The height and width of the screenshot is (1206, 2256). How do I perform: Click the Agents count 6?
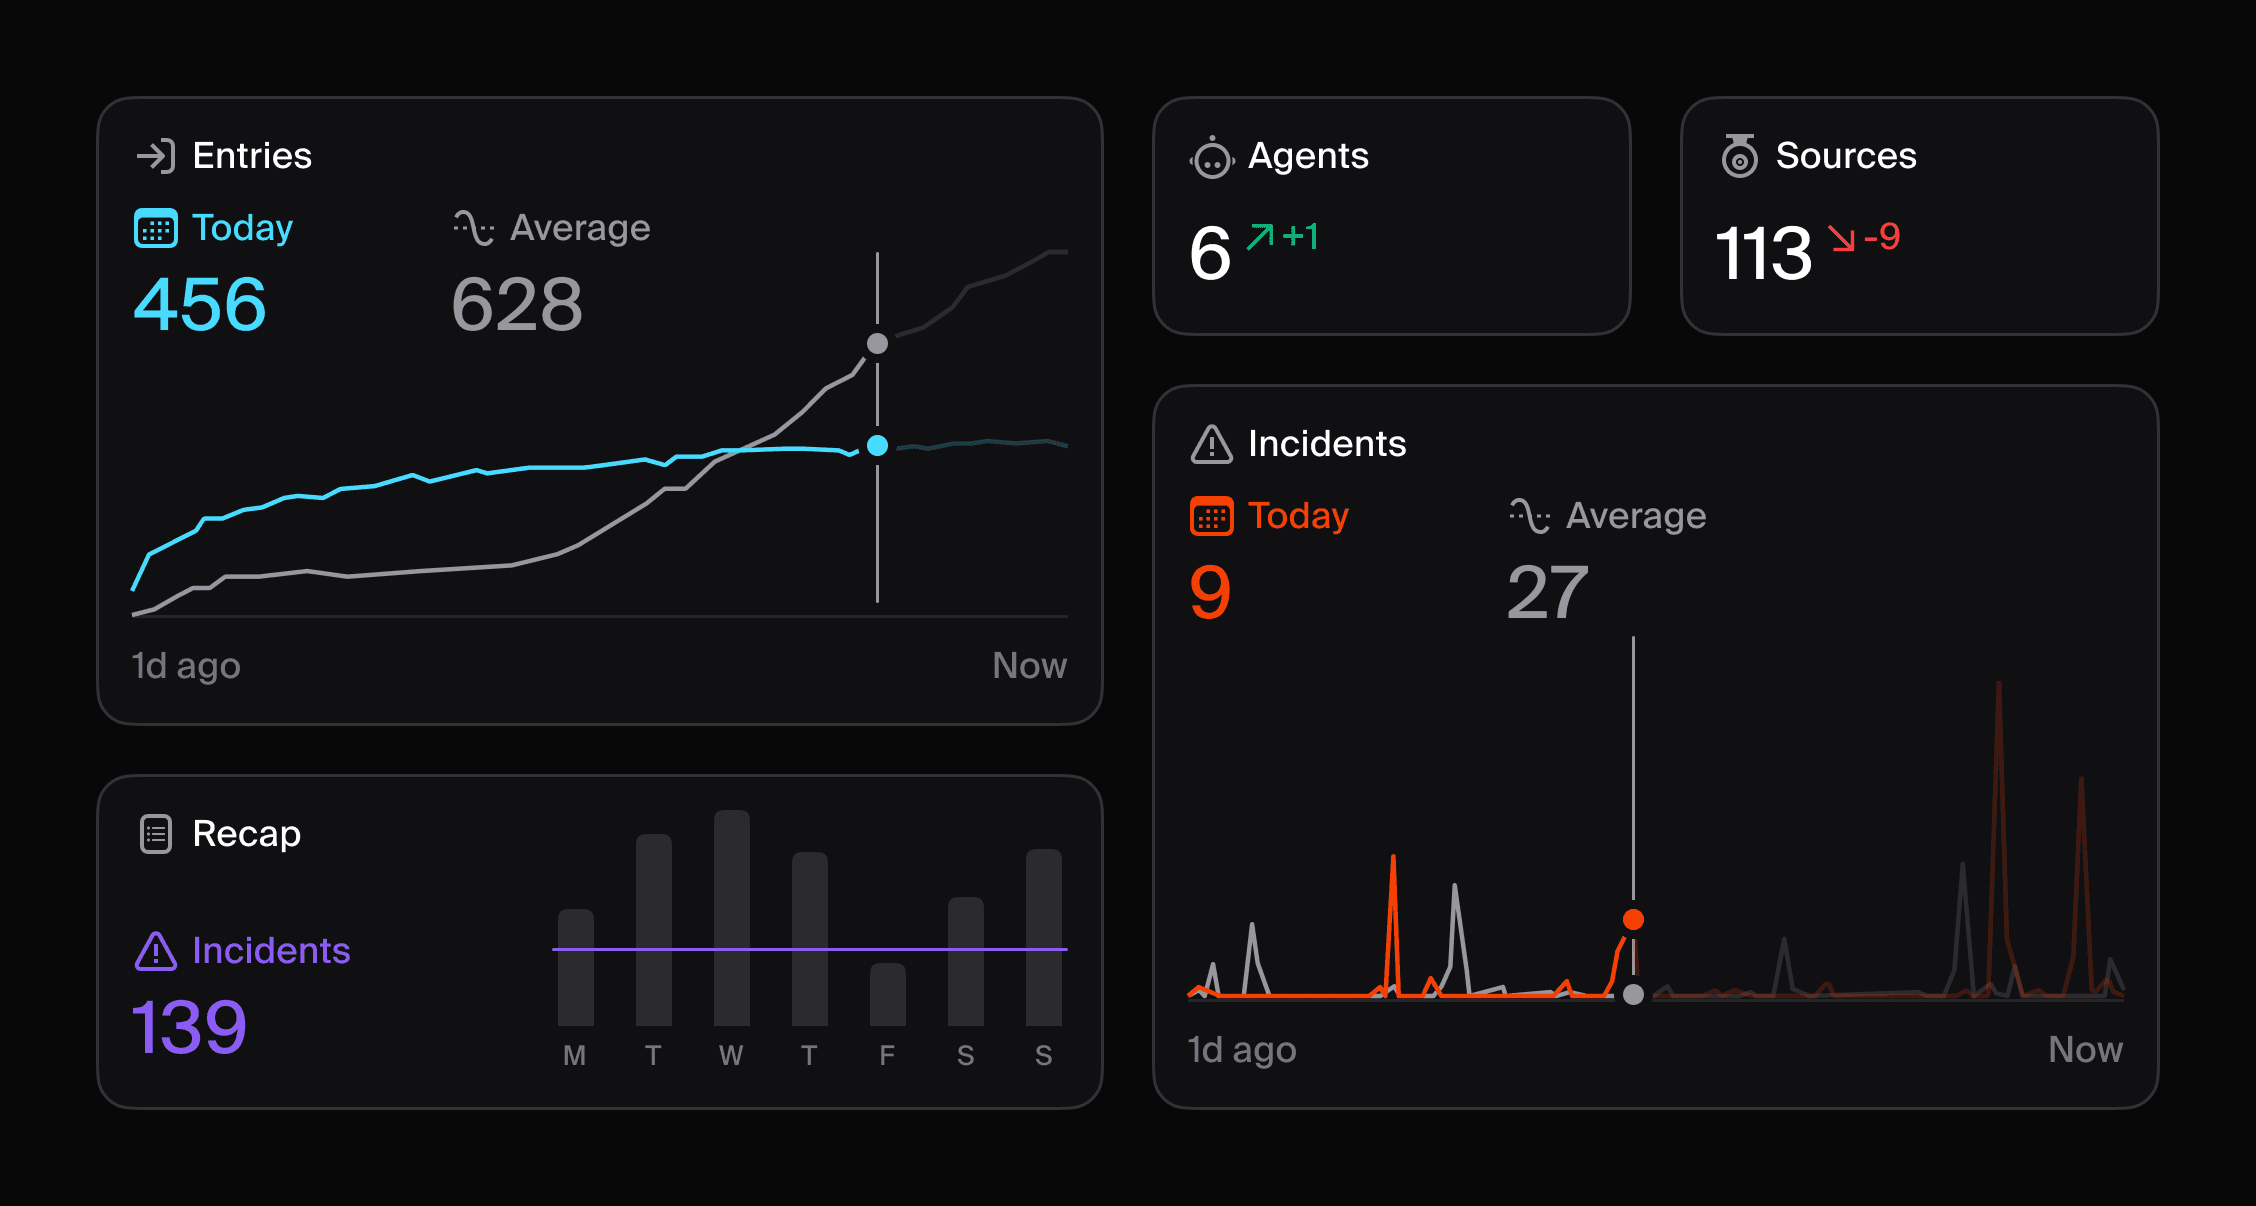point(1210,253)
